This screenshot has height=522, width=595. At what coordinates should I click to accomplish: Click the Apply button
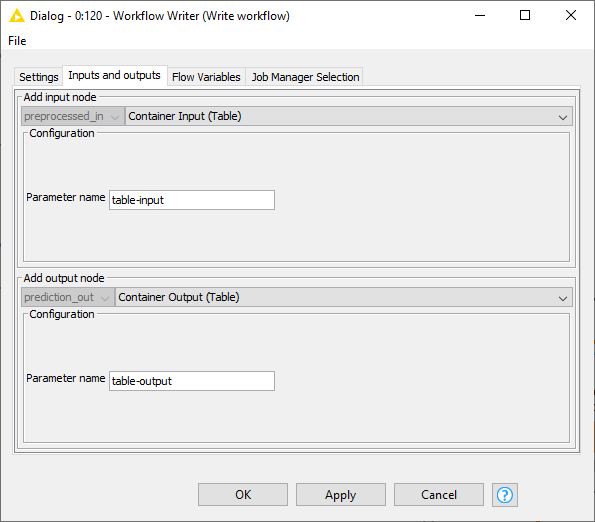tap(341, 495)
